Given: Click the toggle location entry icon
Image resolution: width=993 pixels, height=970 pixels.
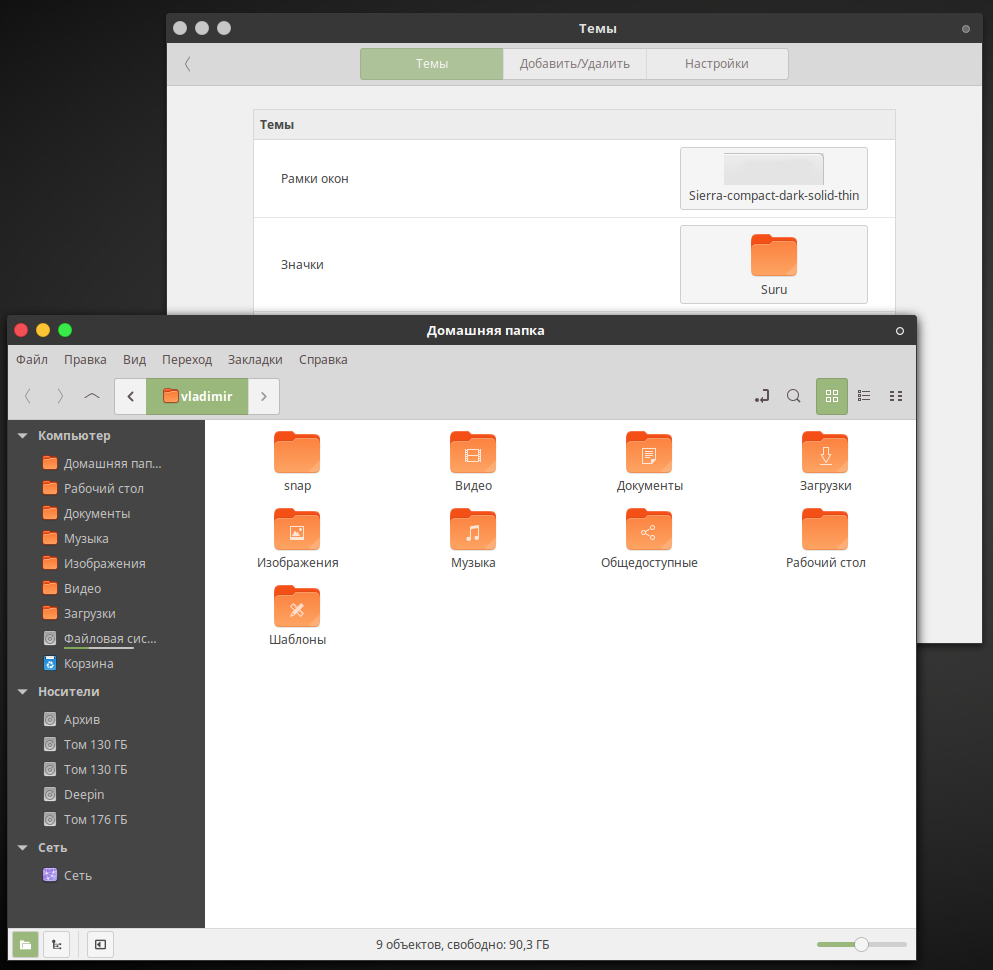Looking at the screenshot, I should point(761,396).
